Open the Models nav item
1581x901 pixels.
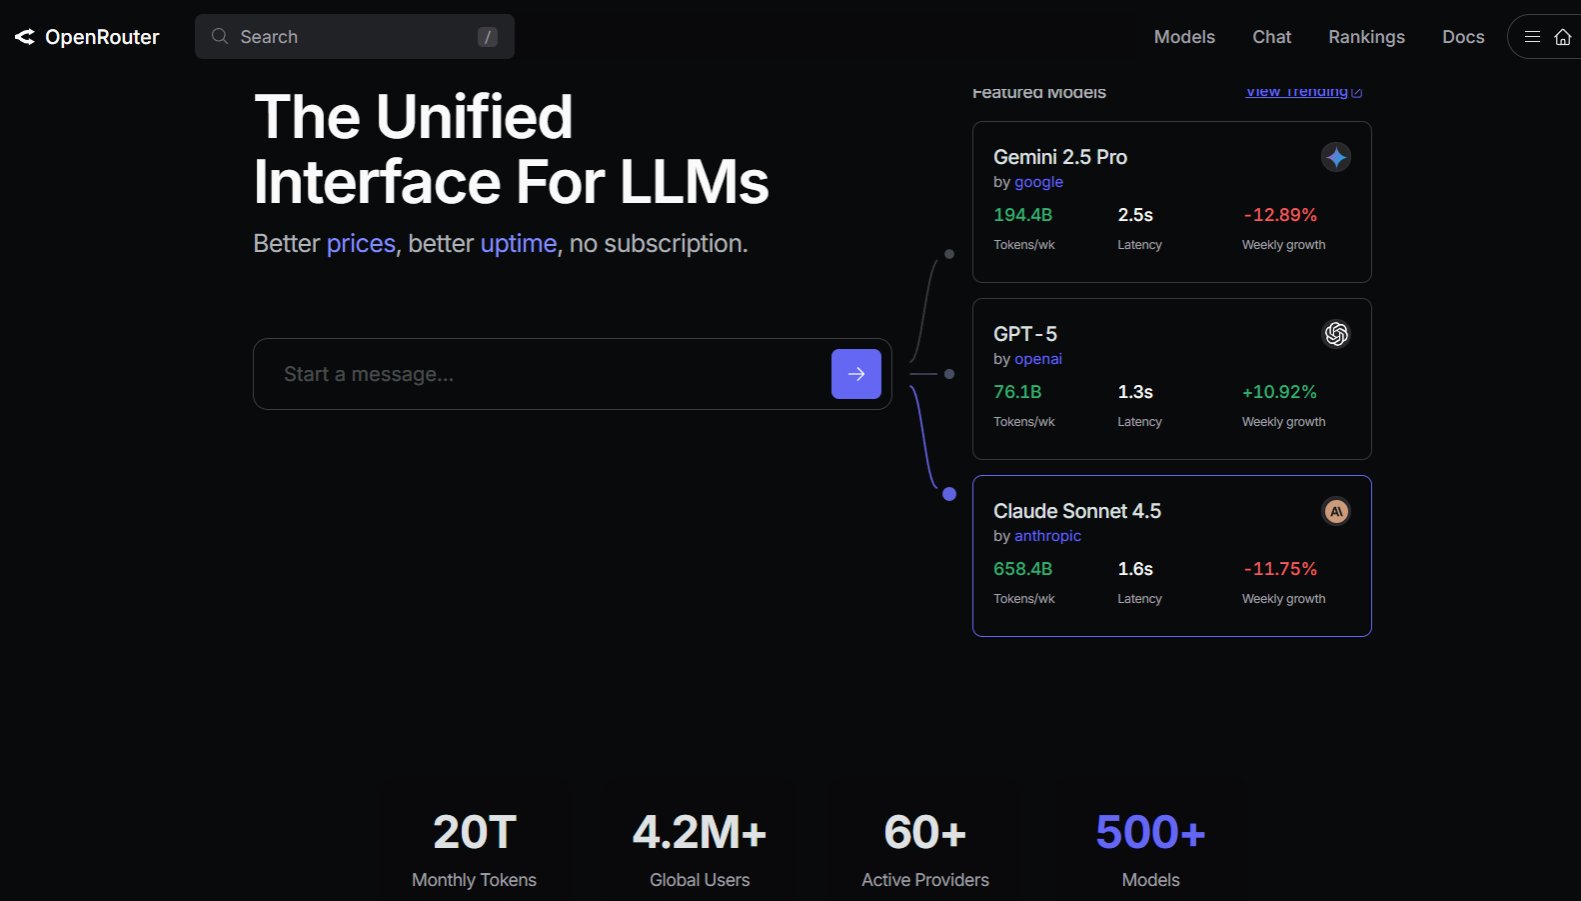[x=1184, y=37]
